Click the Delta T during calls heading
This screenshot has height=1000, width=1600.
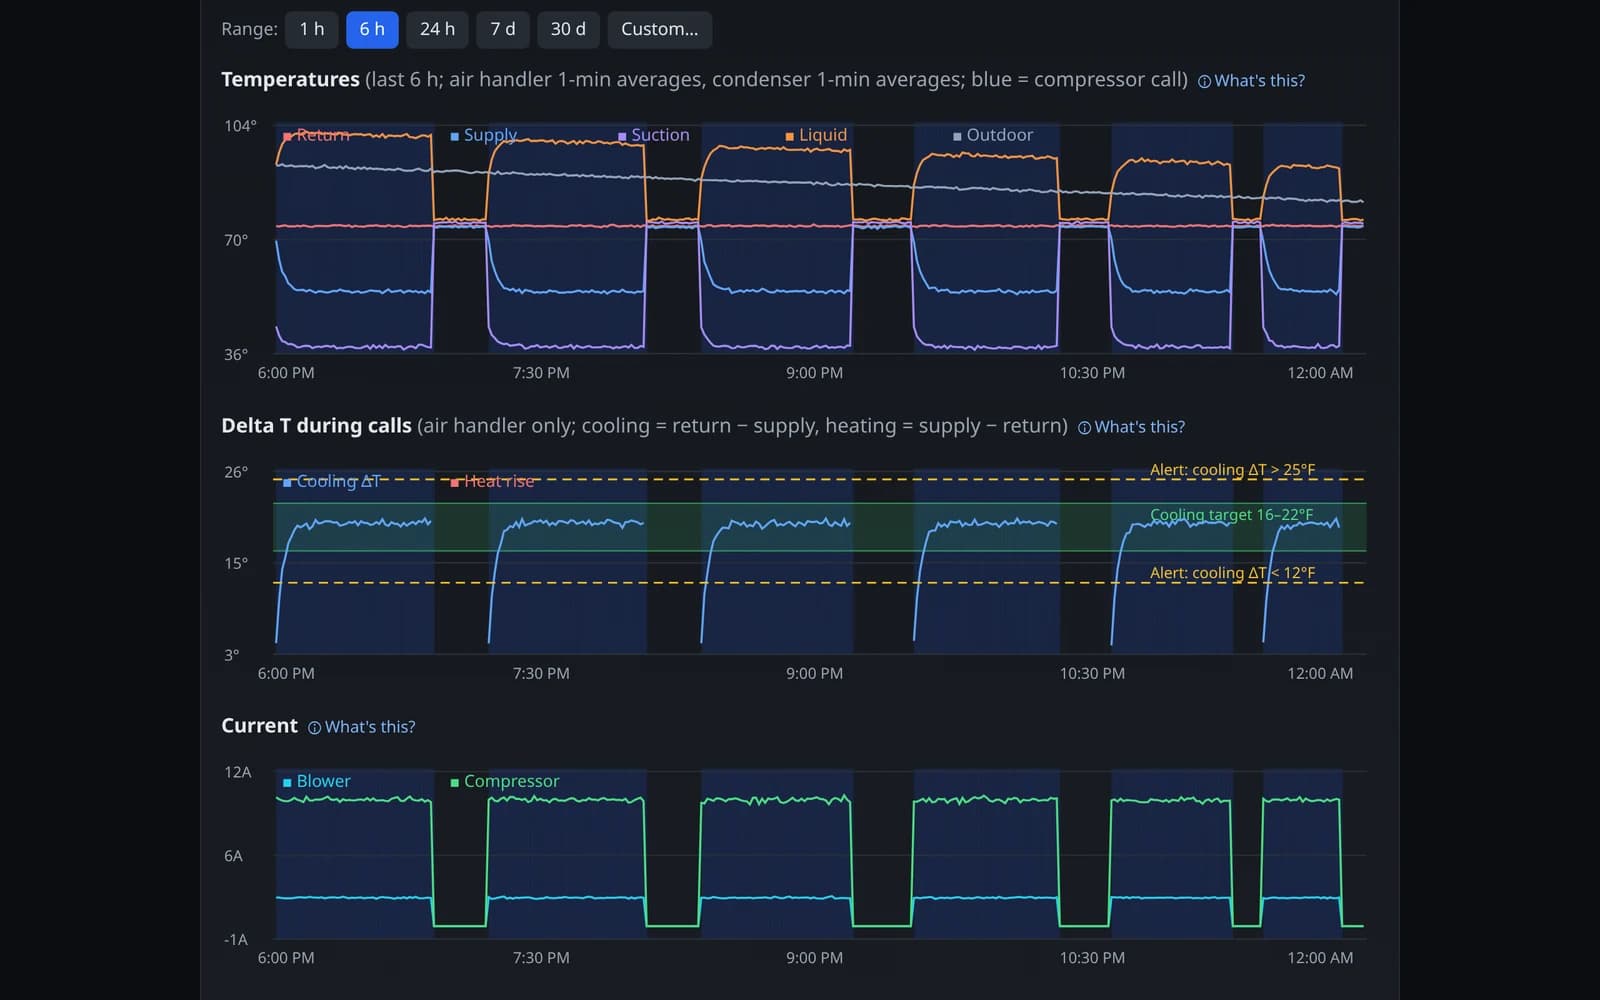pyautogui.click(x=316, y=425)
